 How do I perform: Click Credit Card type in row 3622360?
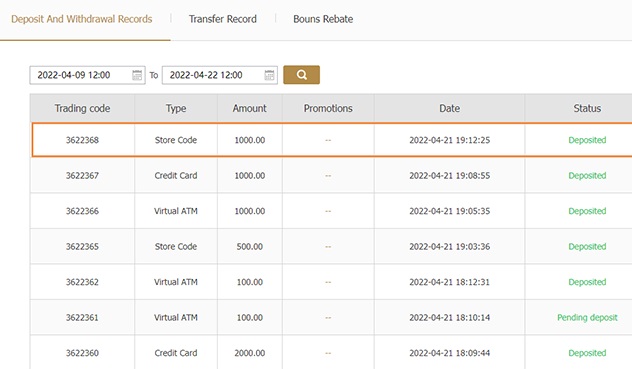[176, 353]
